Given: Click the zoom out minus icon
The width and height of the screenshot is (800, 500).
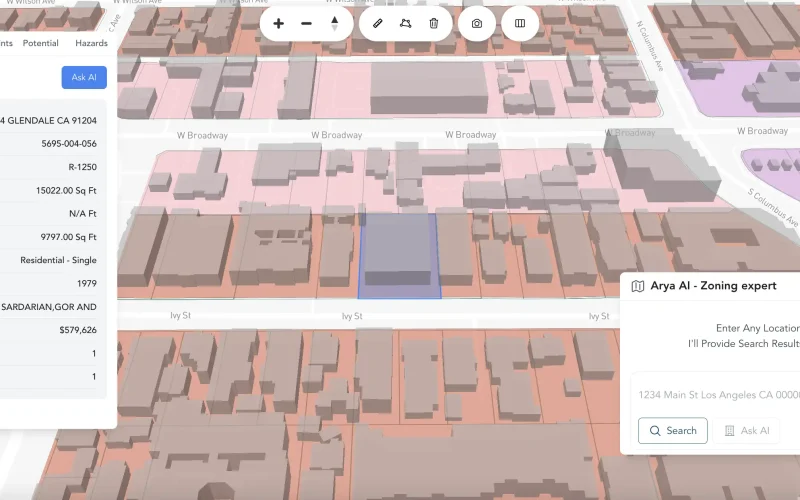Looking at the screenshot, I should [306, 23].
